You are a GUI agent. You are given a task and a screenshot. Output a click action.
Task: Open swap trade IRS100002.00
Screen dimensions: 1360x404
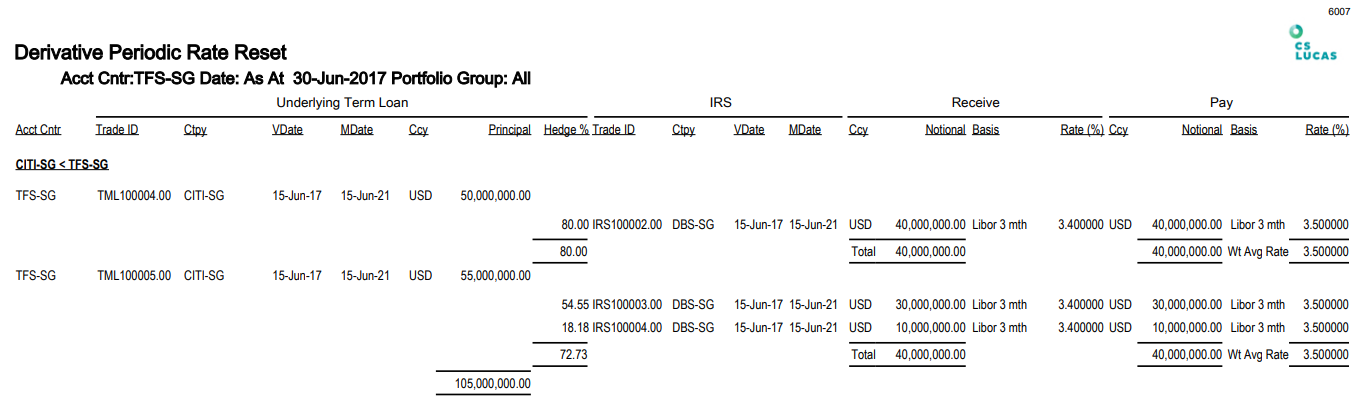pyautogui.click(x=627, y=225)
